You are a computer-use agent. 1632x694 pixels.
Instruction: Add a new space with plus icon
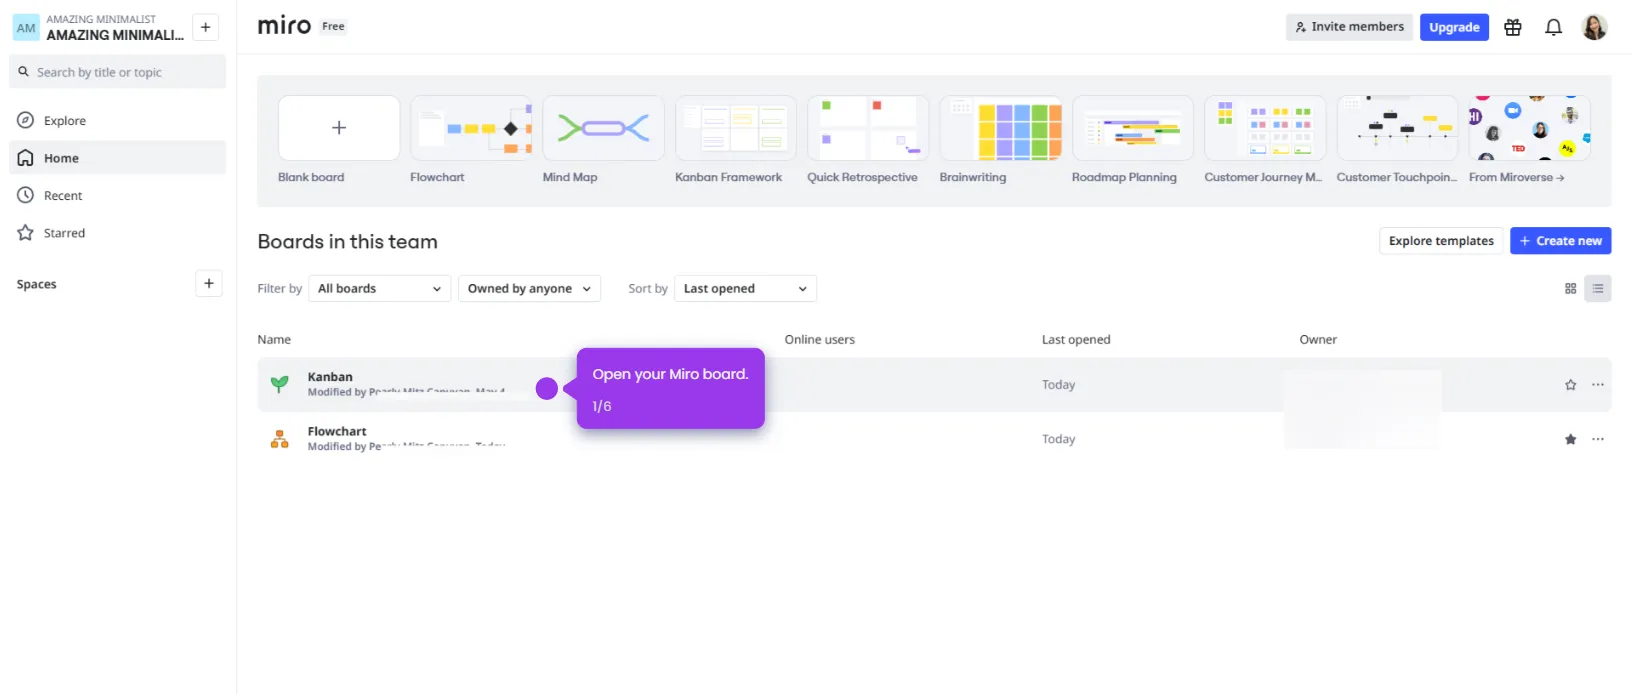tap(208, 284)
